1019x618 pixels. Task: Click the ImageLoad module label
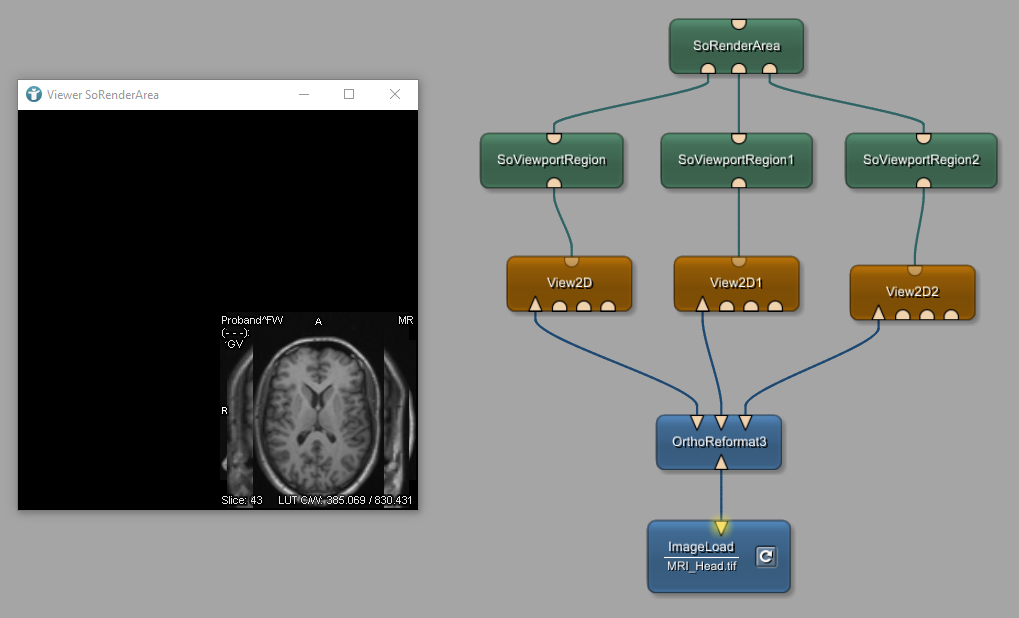pyautogui.click(x=700, y=547)
